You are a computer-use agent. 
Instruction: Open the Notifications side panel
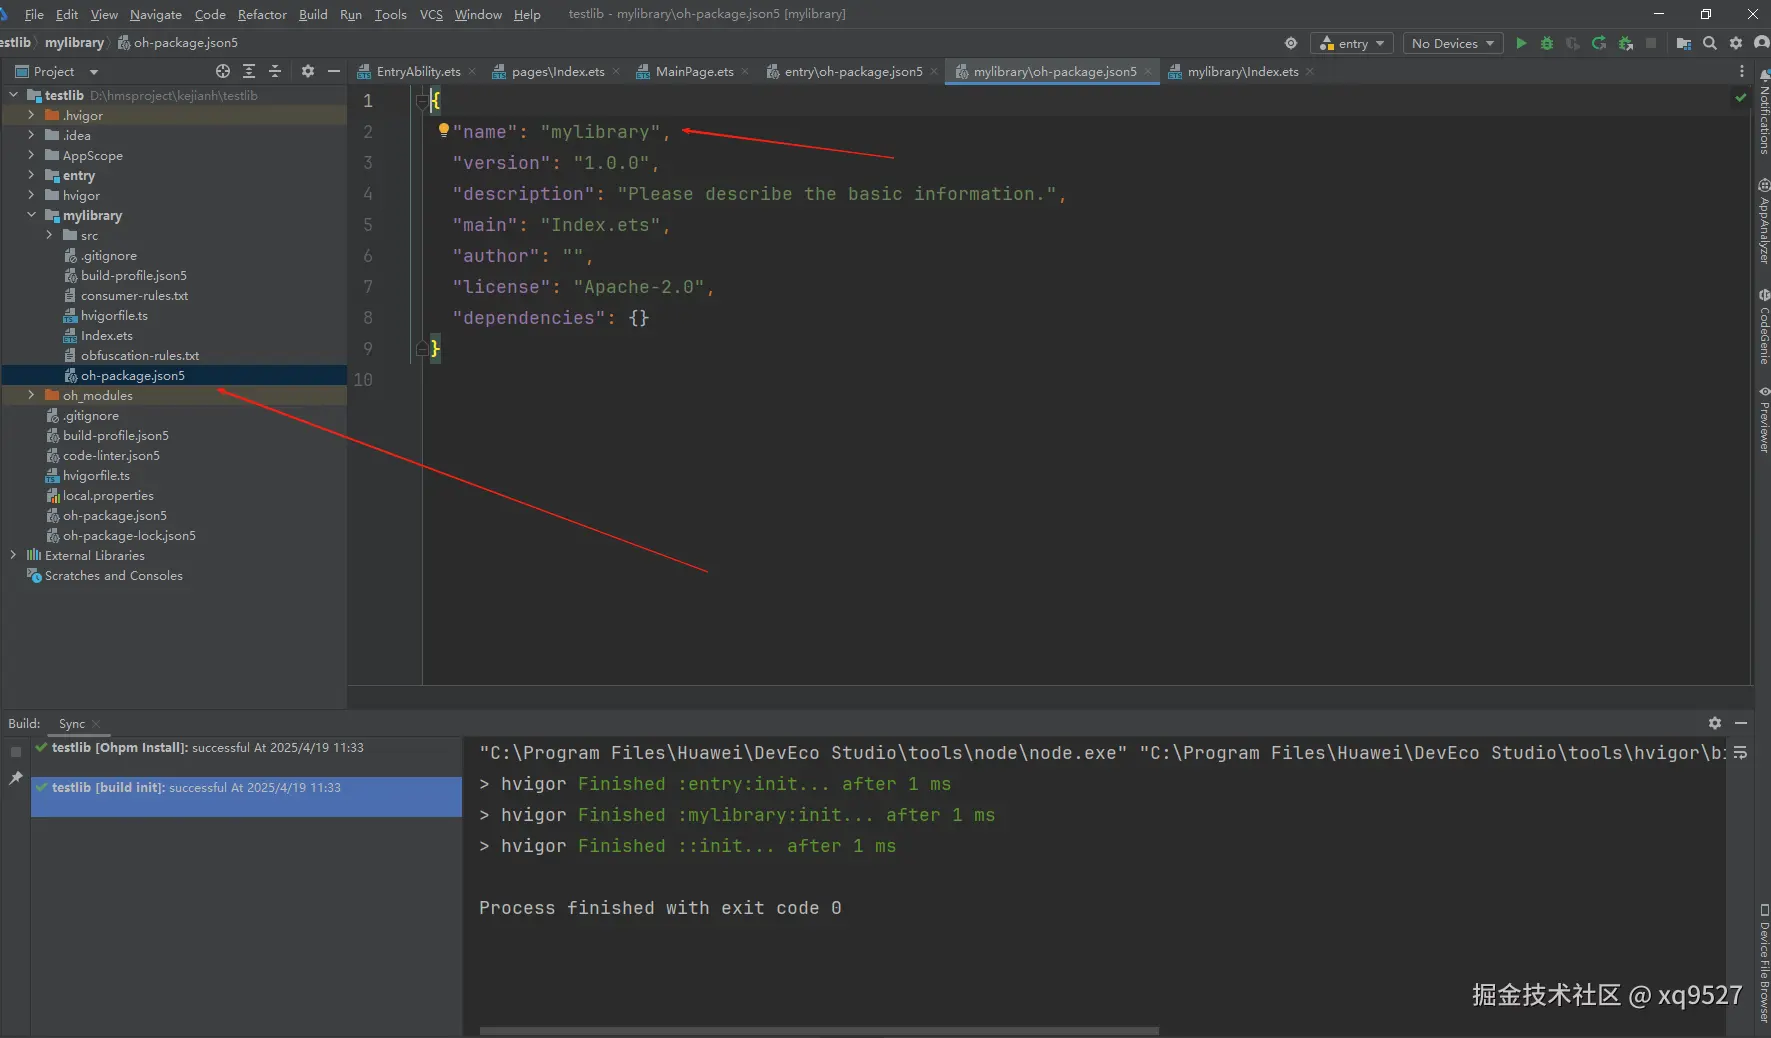click(x=1763, y=112)
